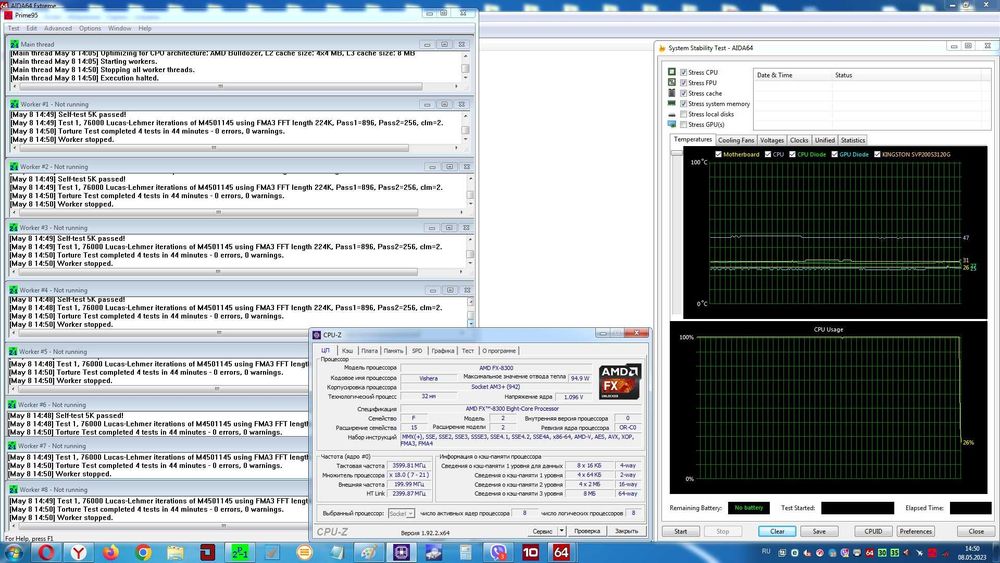Switch to the Cooling Fans tab

click(735, 140)
